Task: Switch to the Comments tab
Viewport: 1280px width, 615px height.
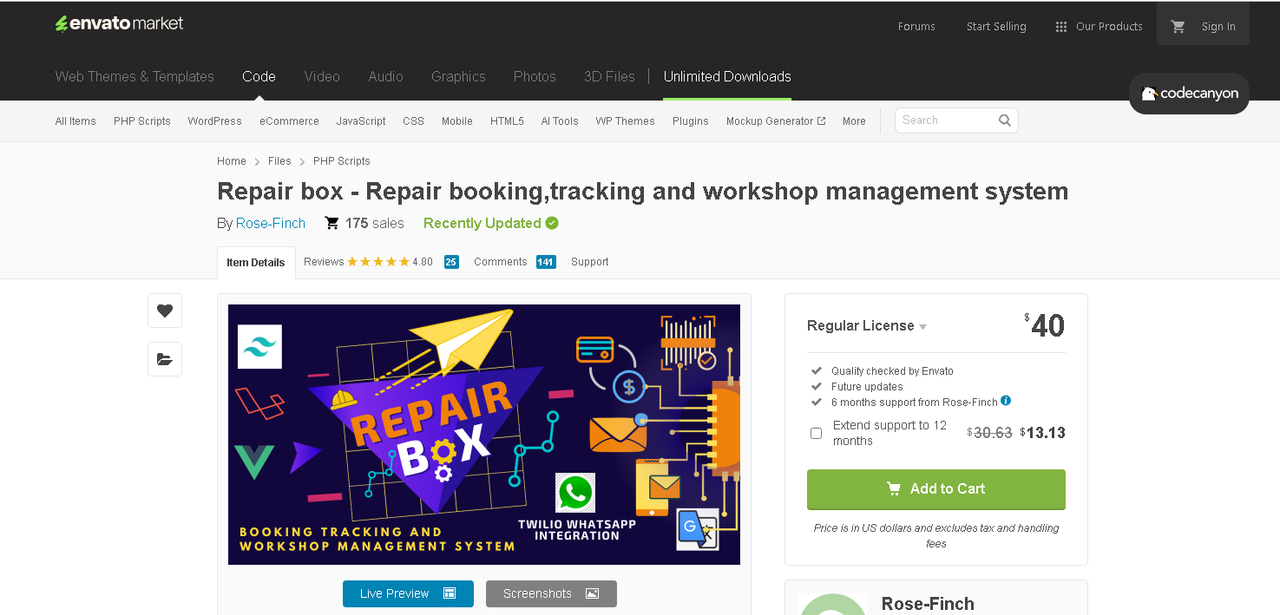Action: coord(500,262)
